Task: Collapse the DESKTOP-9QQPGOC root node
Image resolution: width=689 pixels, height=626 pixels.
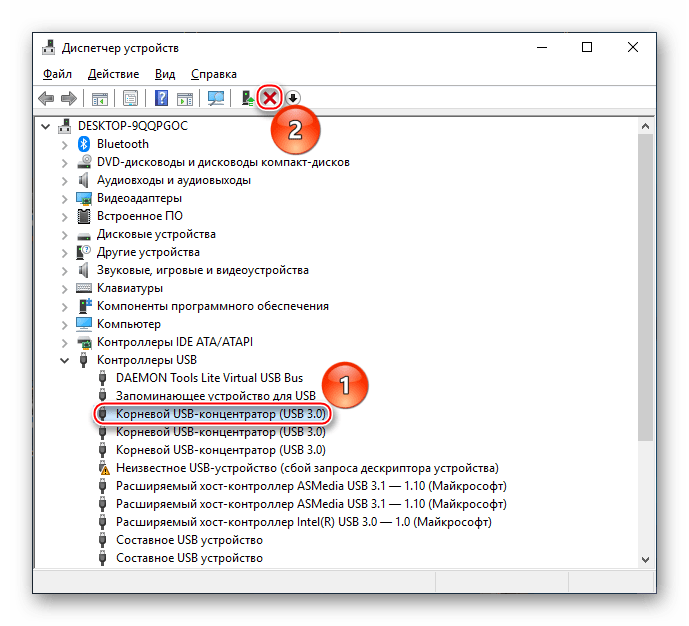Action: point(45,127)
